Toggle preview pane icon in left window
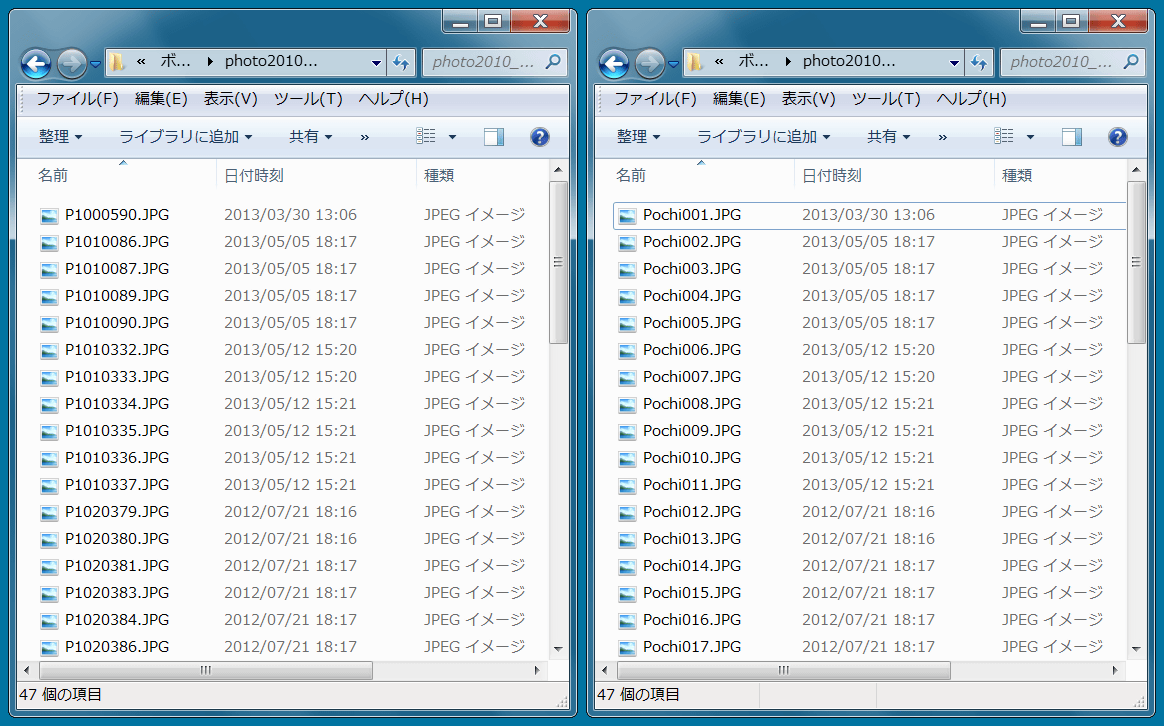 coord(494,137)
